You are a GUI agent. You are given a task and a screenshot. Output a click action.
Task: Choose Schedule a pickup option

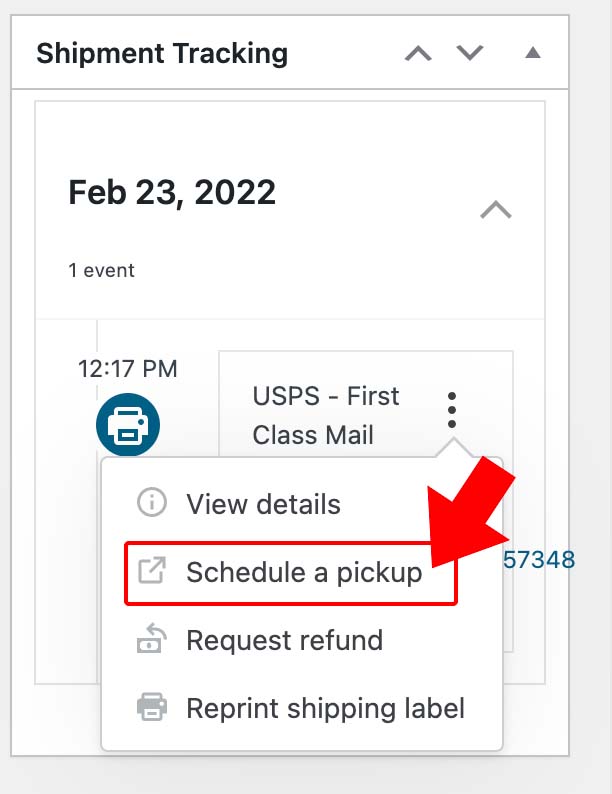291,573
